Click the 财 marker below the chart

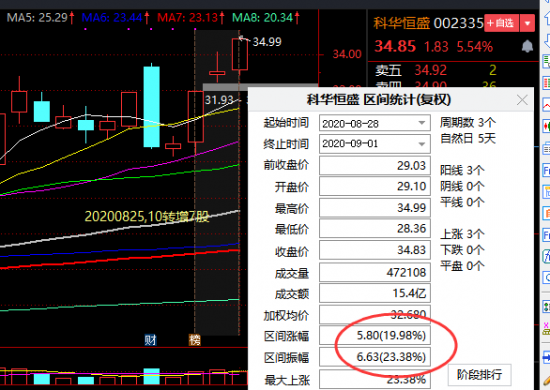(151, 339)
